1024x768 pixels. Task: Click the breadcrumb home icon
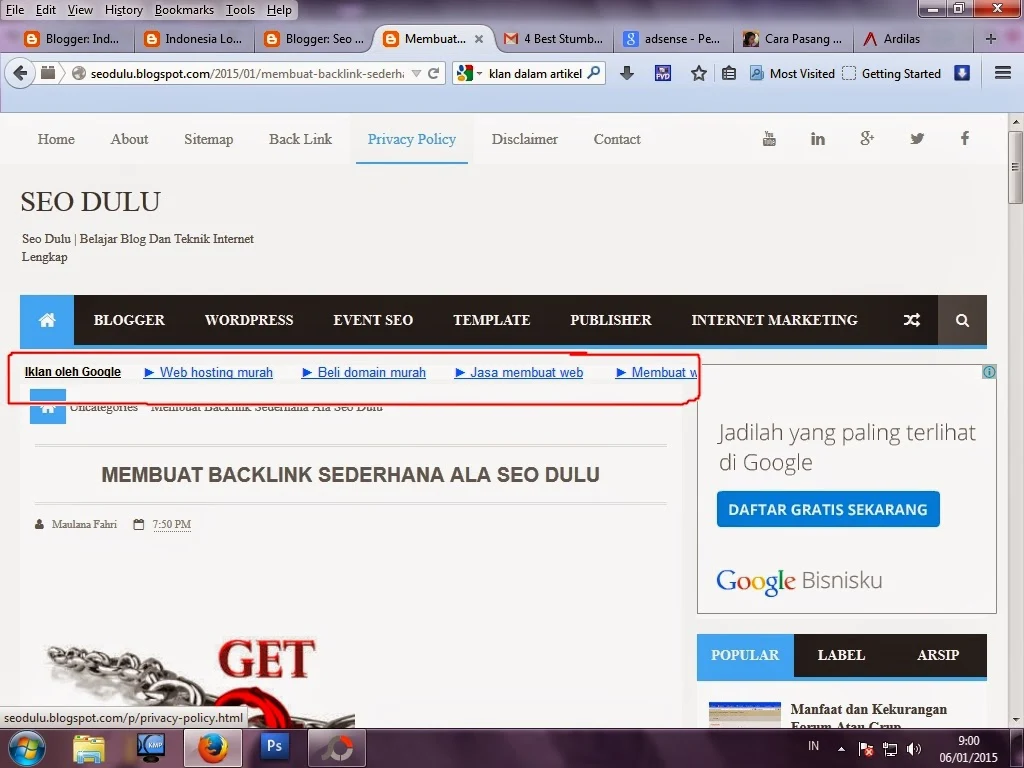[x=48, y=408]
